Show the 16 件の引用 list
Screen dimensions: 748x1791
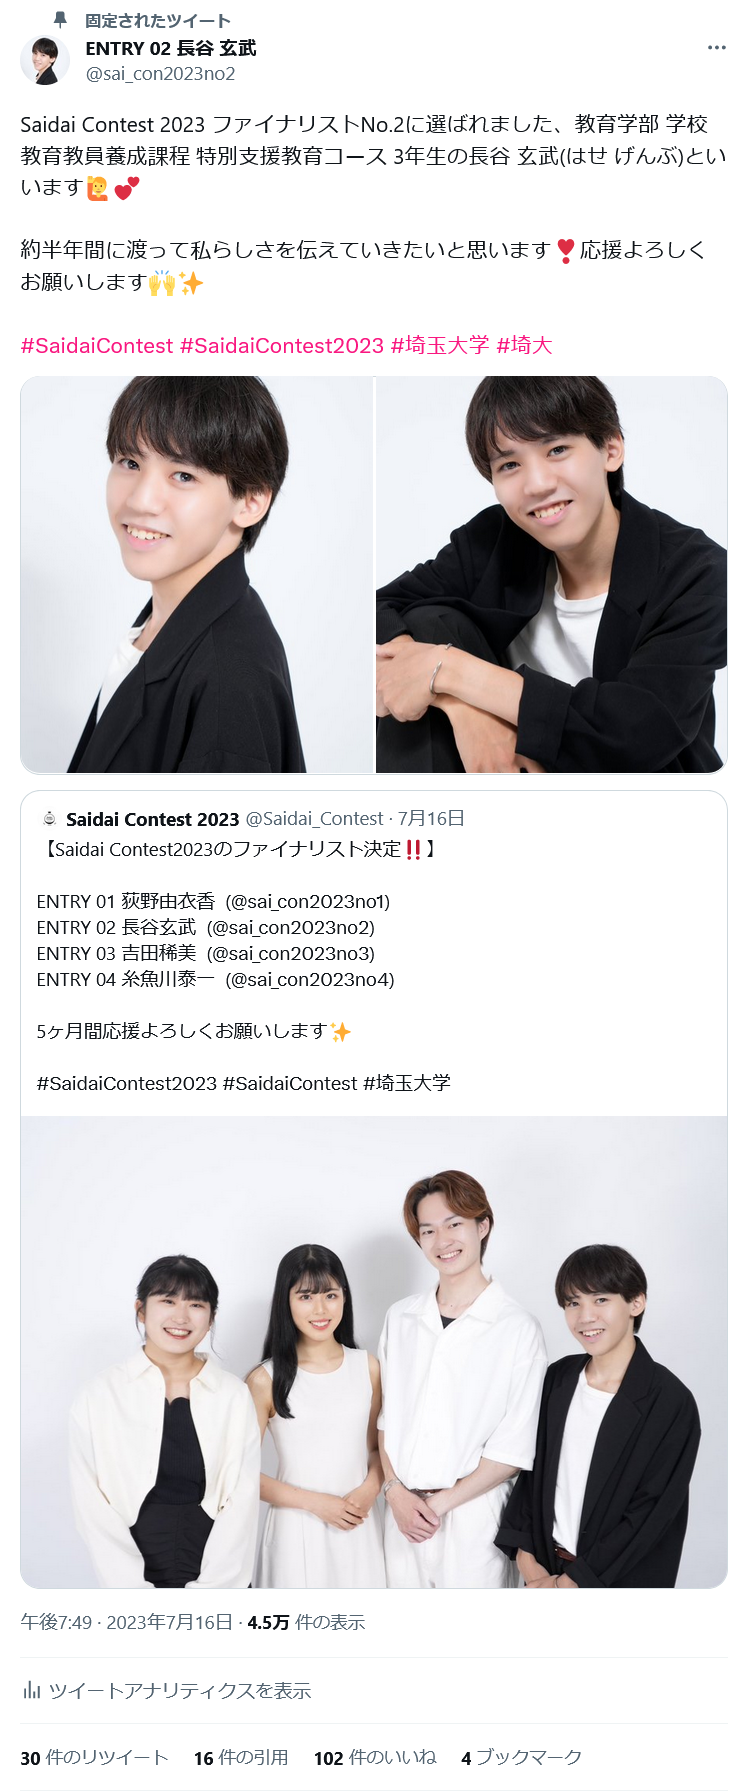(x=241, y=1758)
